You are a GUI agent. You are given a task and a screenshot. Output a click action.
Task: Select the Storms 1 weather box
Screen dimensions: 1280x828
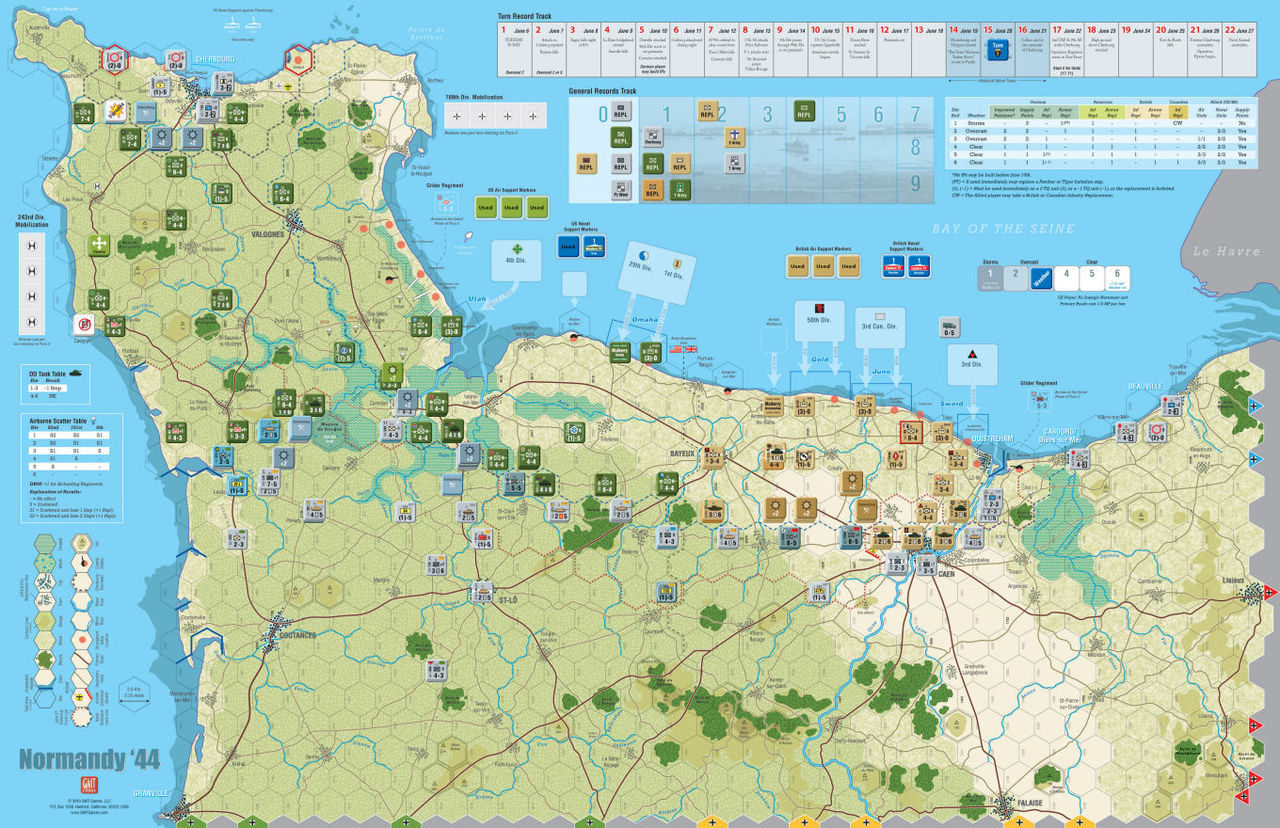click(990, 278)
